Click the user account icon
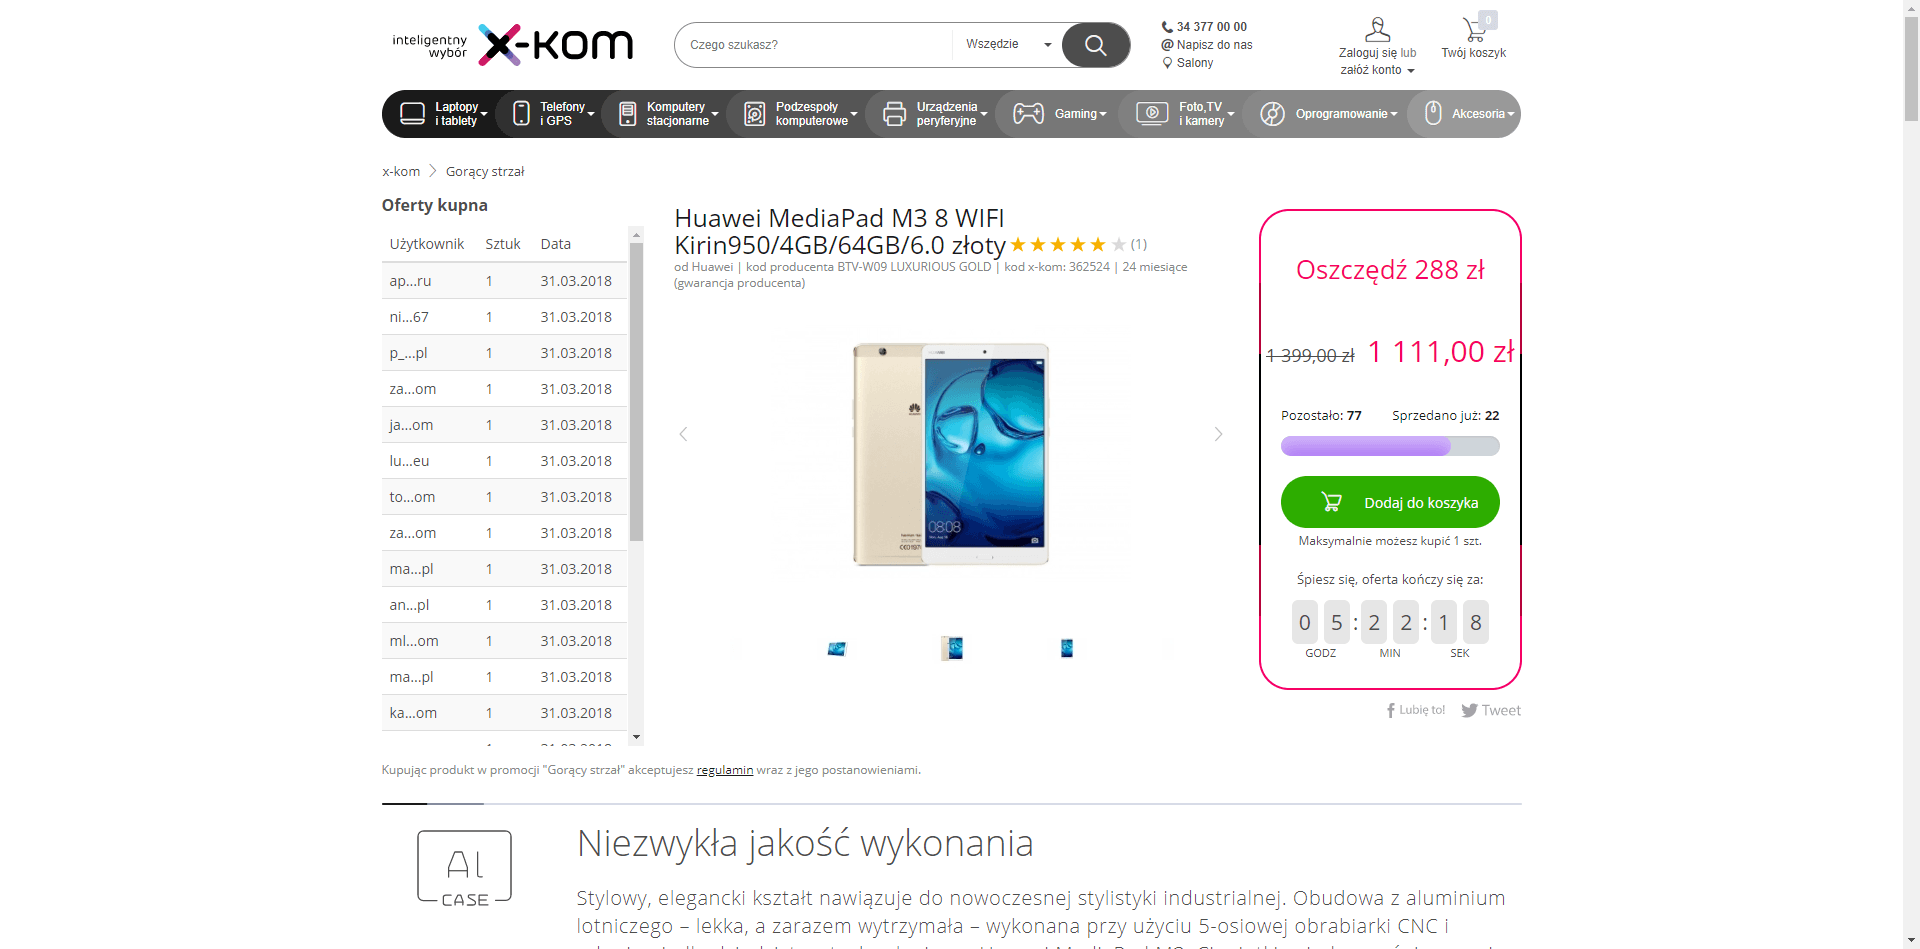1920x949 pixels. click(1377, 30)
